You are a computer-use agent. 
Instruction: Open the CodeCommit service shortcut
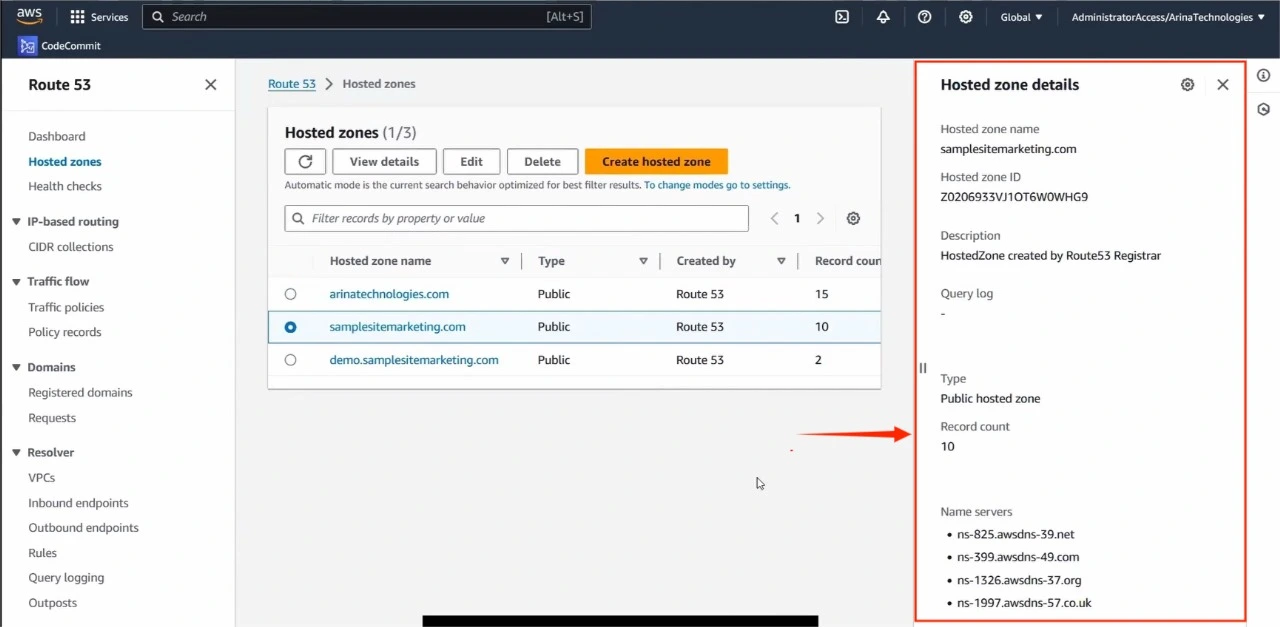[x=60, y=46]
